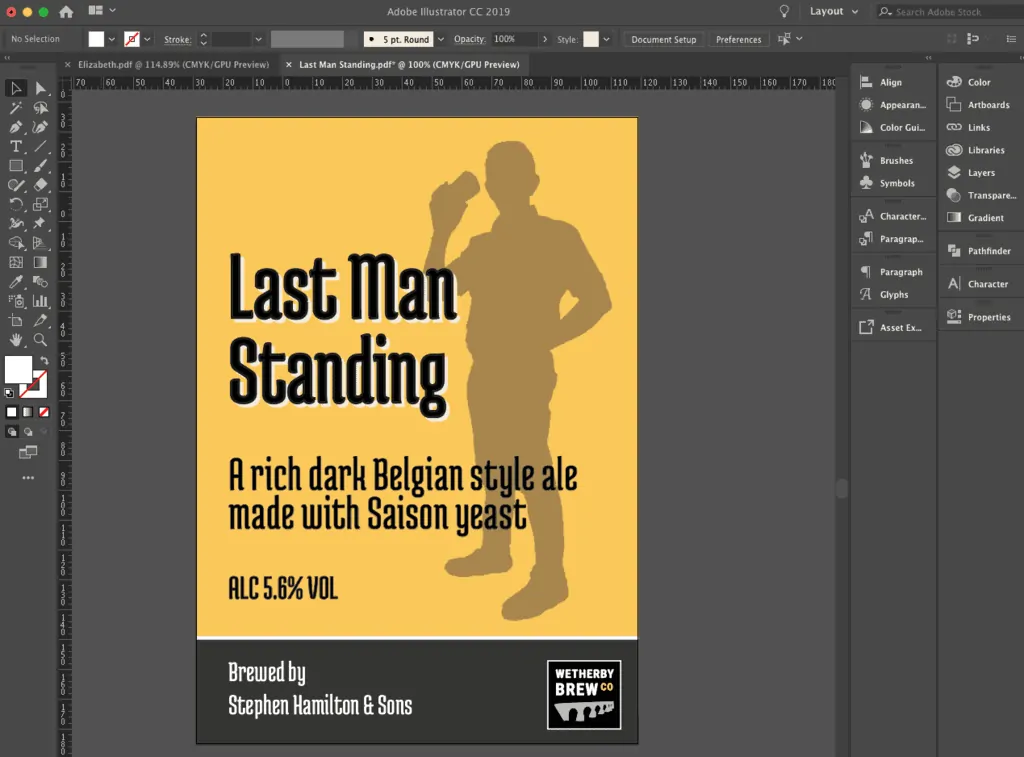
Task: Choose the Magic Wand tool
Action: coord(16,108)
